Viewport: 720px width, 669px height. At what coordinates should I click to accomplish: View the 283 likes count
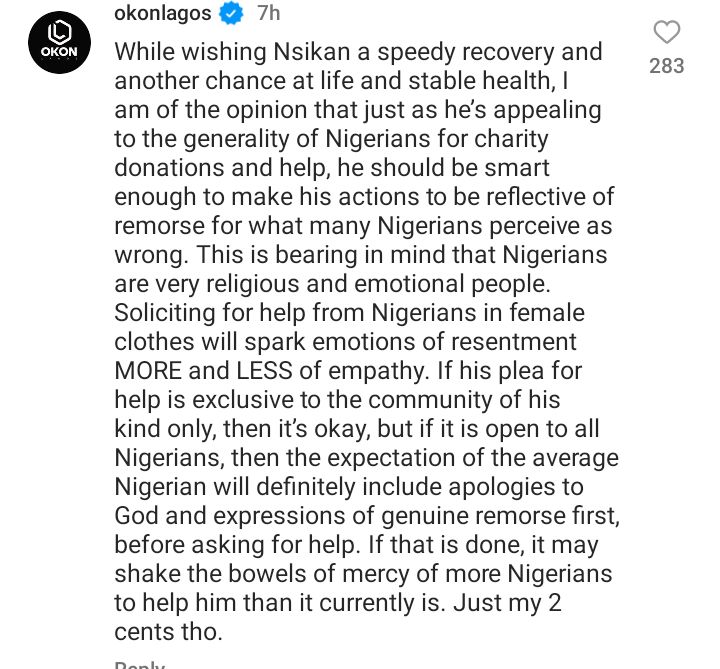click(666, 66)
